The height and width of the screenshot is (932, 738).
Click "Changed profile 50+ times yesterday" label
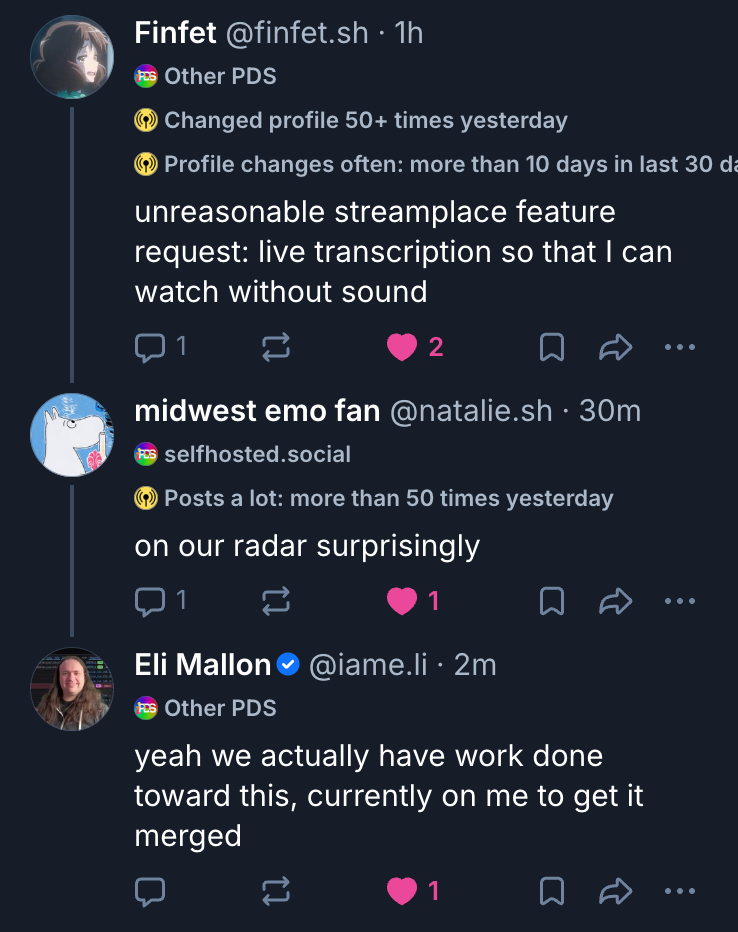point(365,121)
